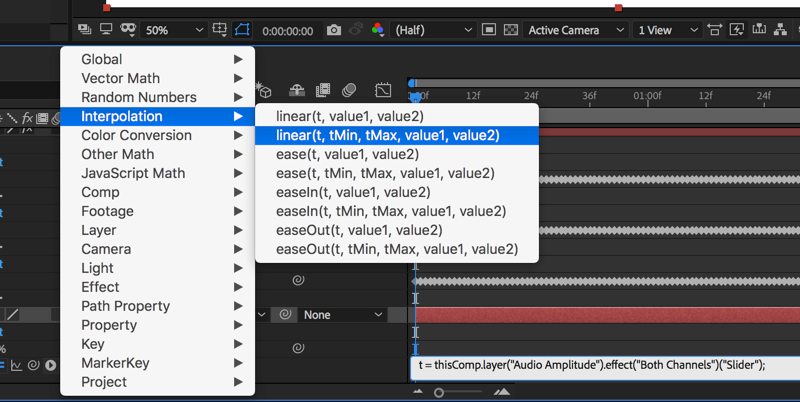Take a snapshot with the camera icon
The width and height of the screenshot is (800, 402).
coord(334,31)
